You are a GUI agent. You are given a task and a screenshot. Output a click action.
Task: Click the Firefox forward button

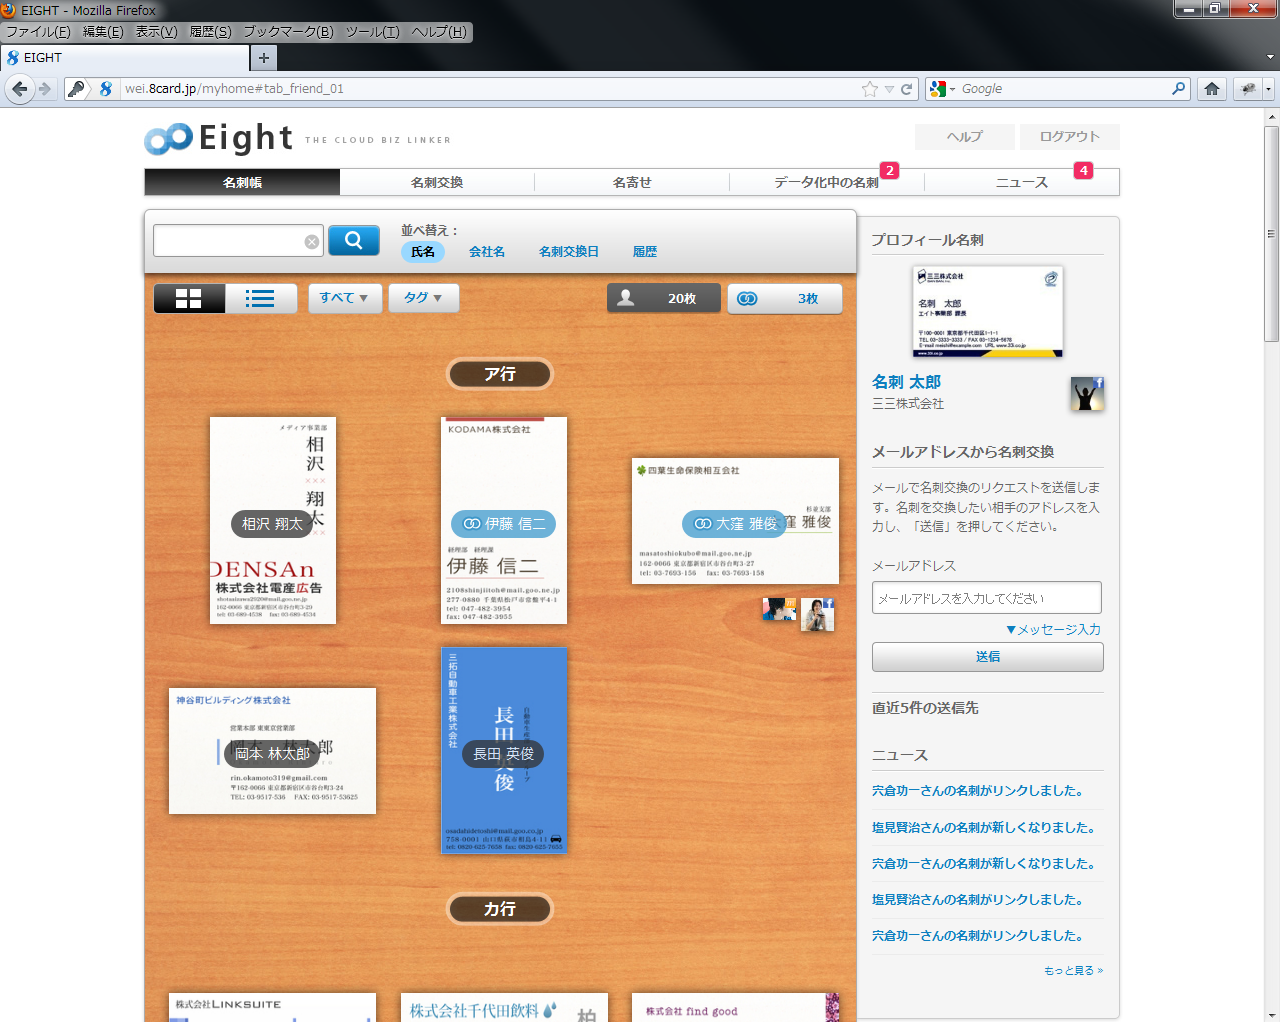45,89
